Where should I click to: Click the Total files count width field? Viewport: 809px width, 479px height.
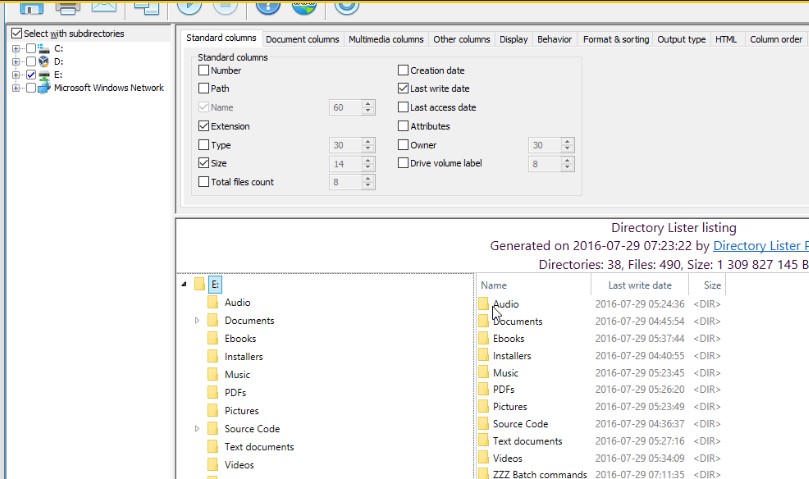pyautogui.click(x=345, y=182)
